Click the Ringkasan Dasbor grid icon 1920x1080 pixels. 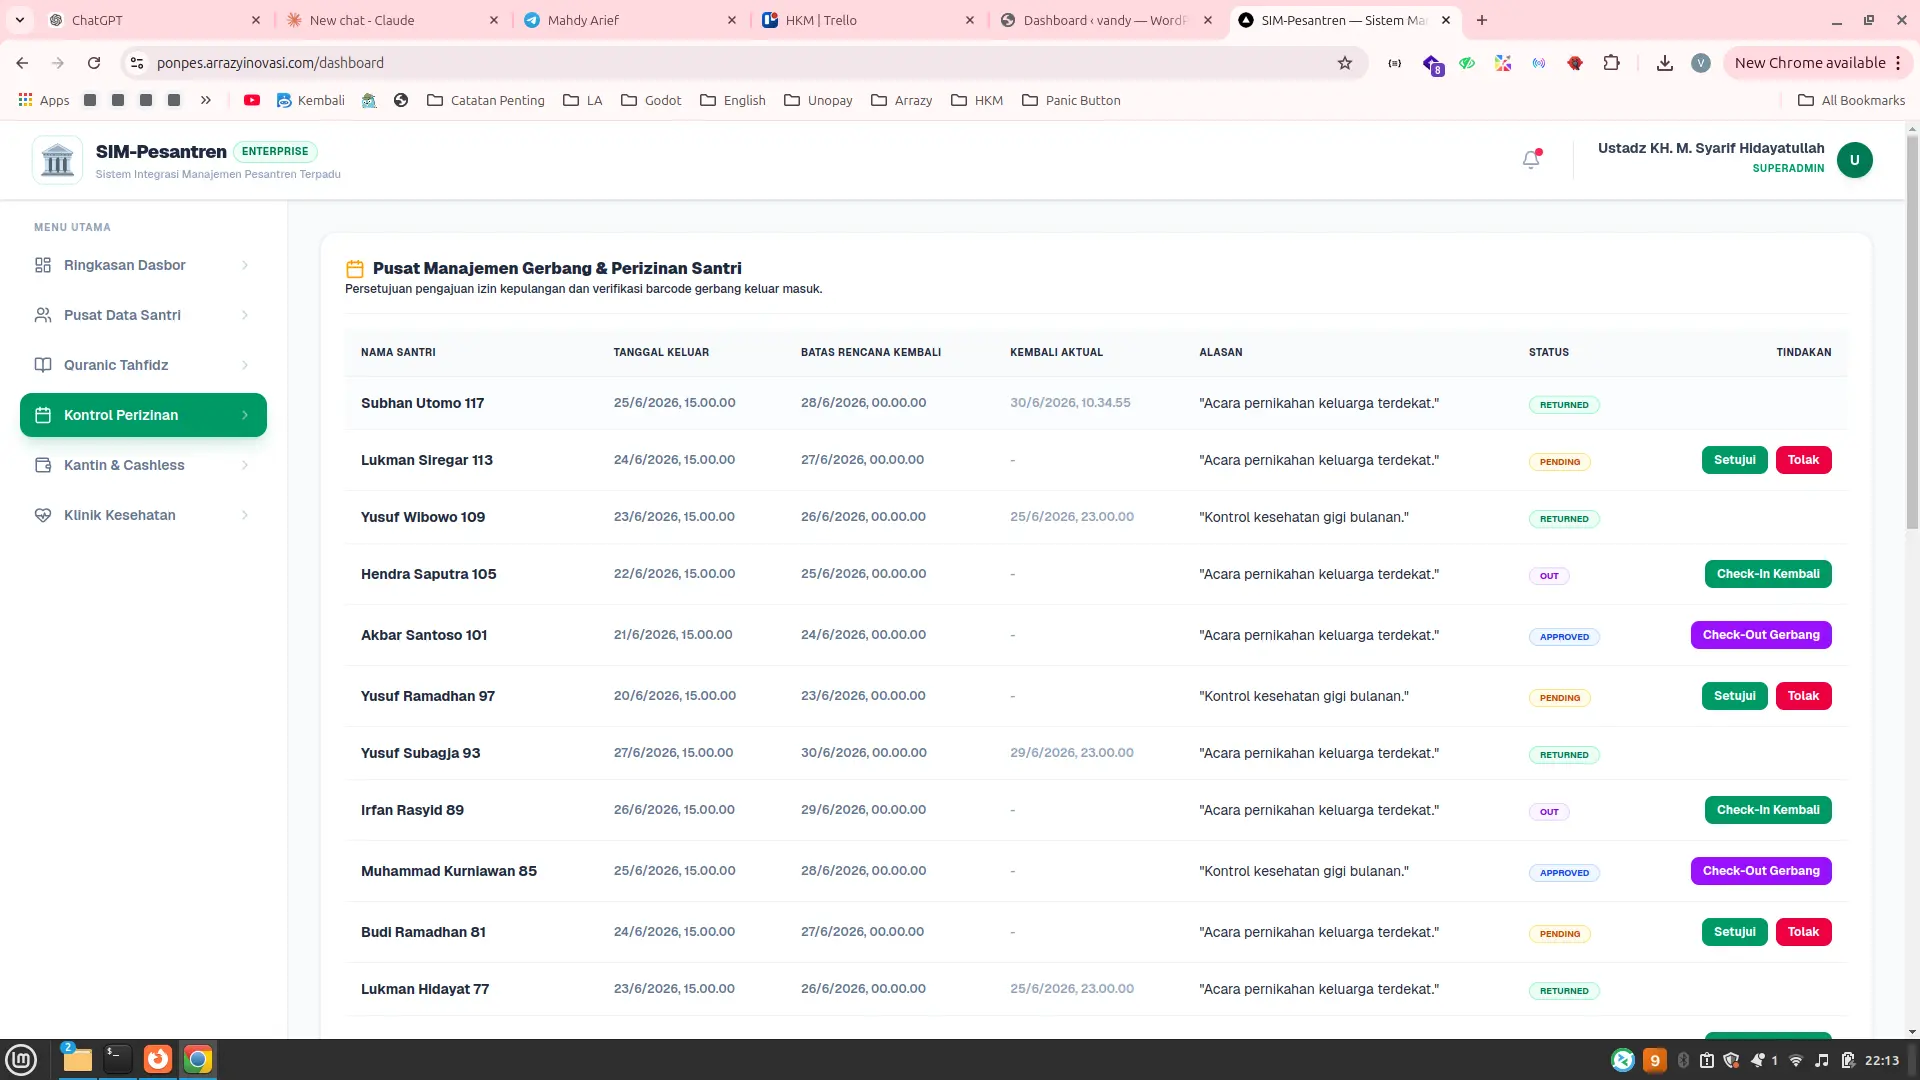[x=43, y=265]
